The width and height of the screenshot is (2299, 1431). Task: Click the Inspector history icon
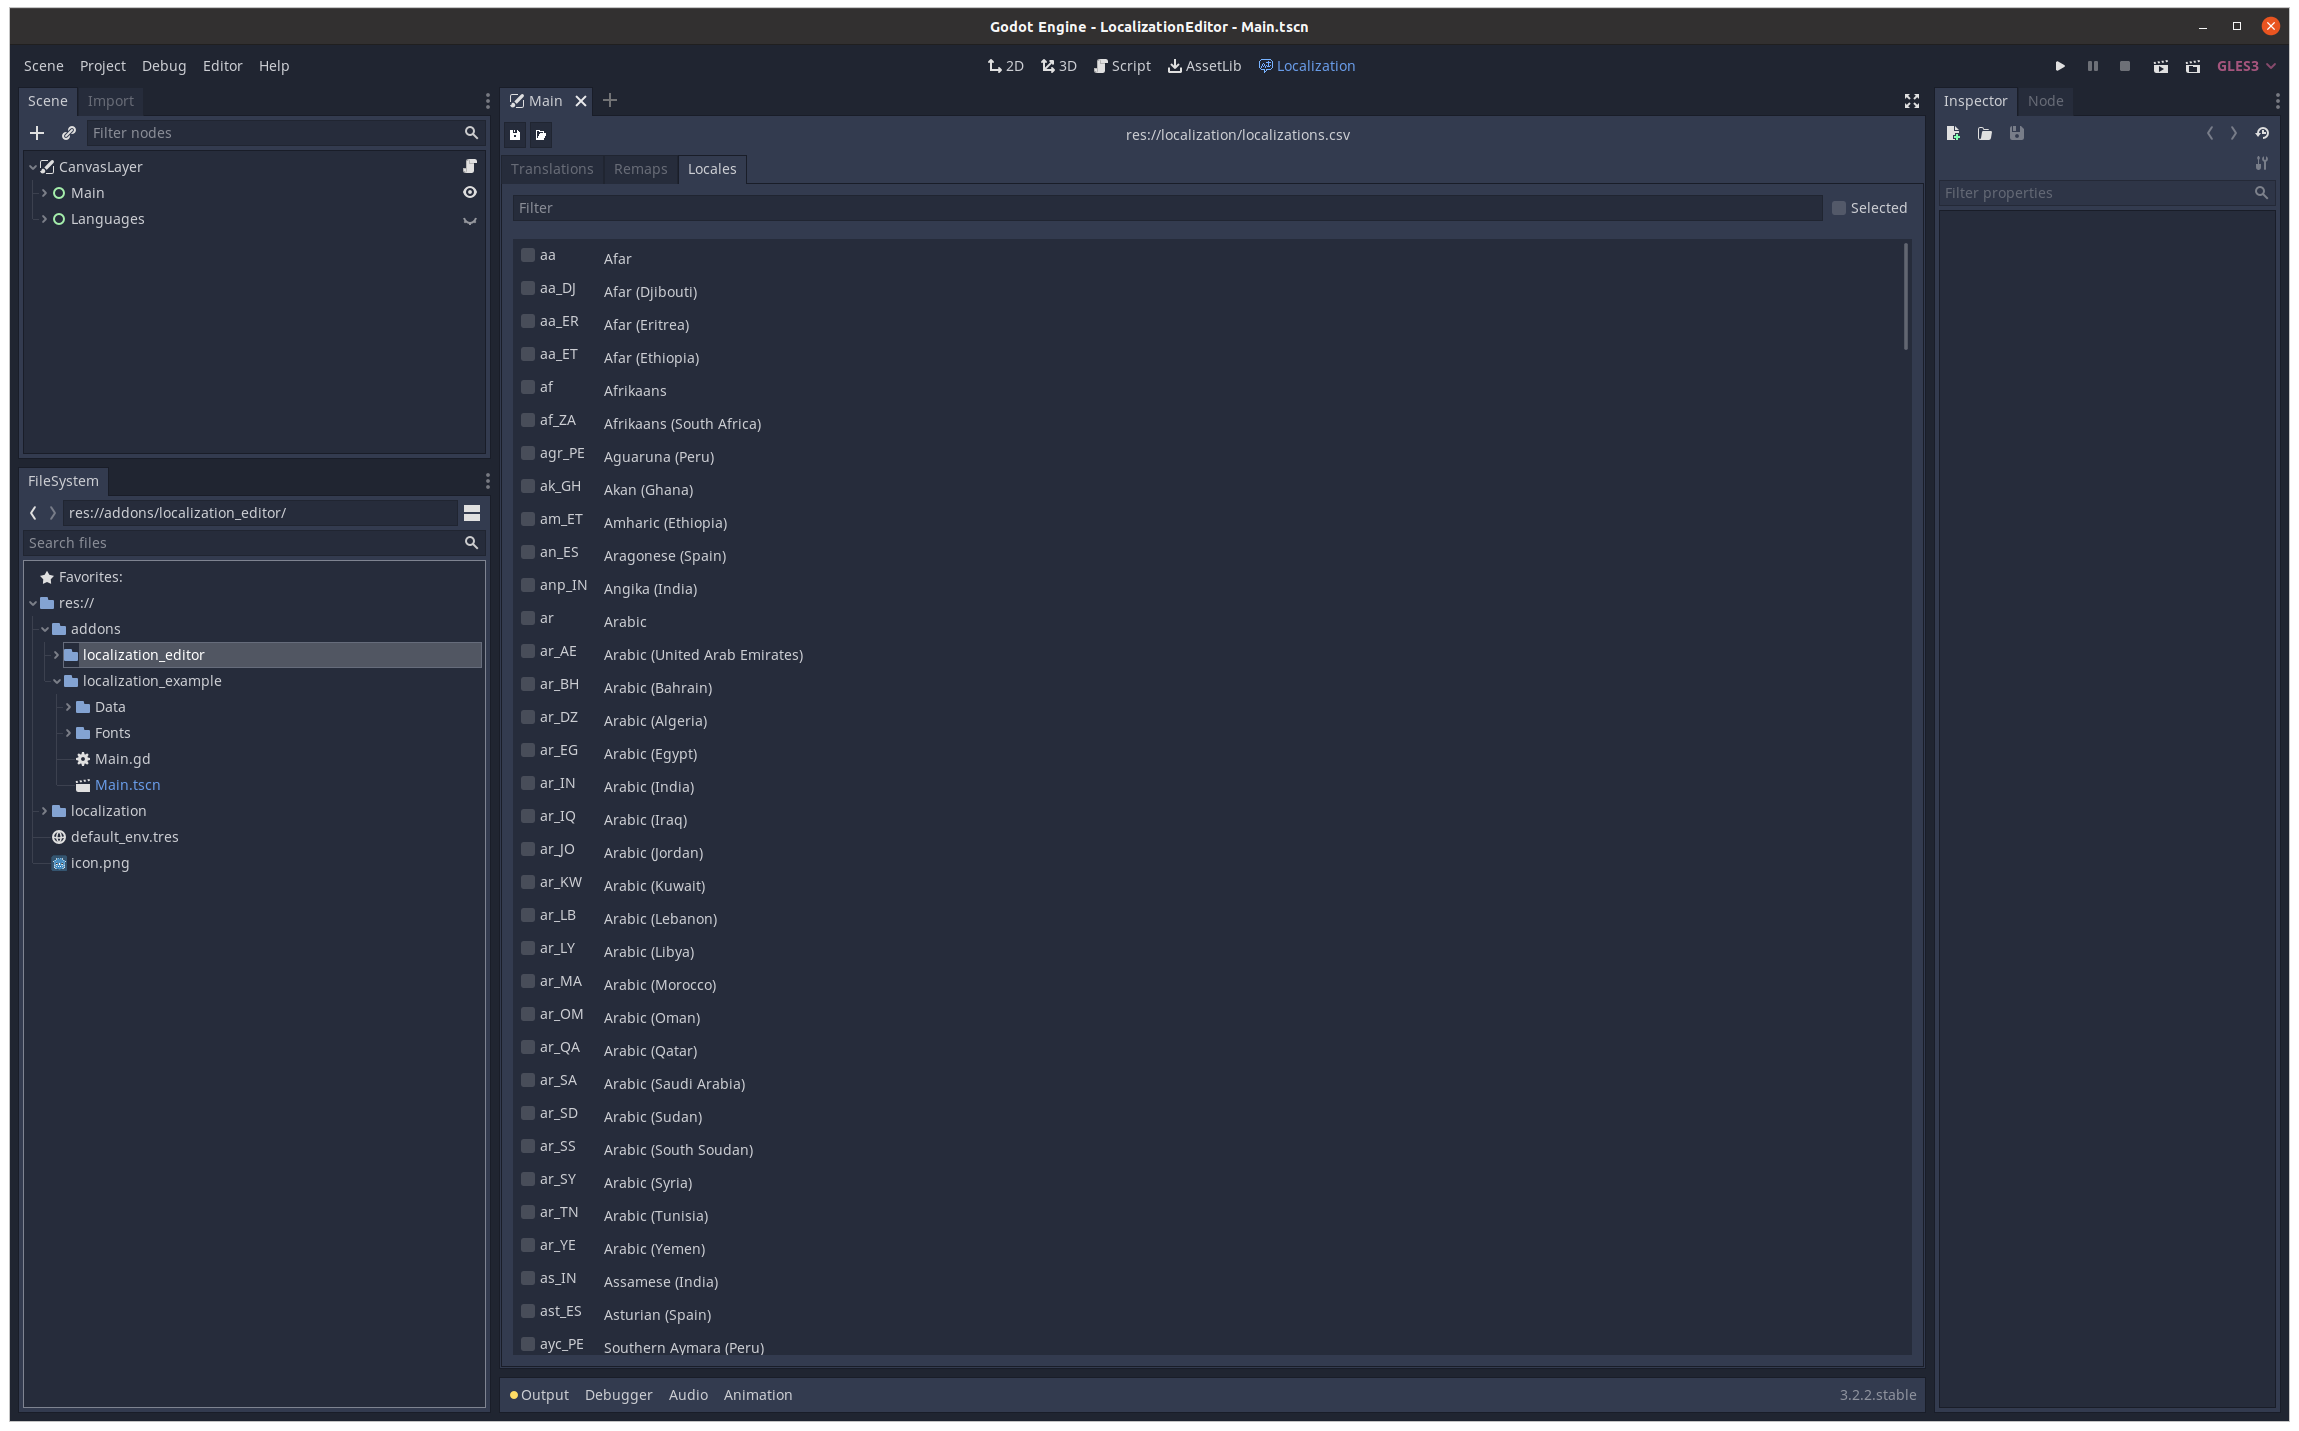(2262, 133)
